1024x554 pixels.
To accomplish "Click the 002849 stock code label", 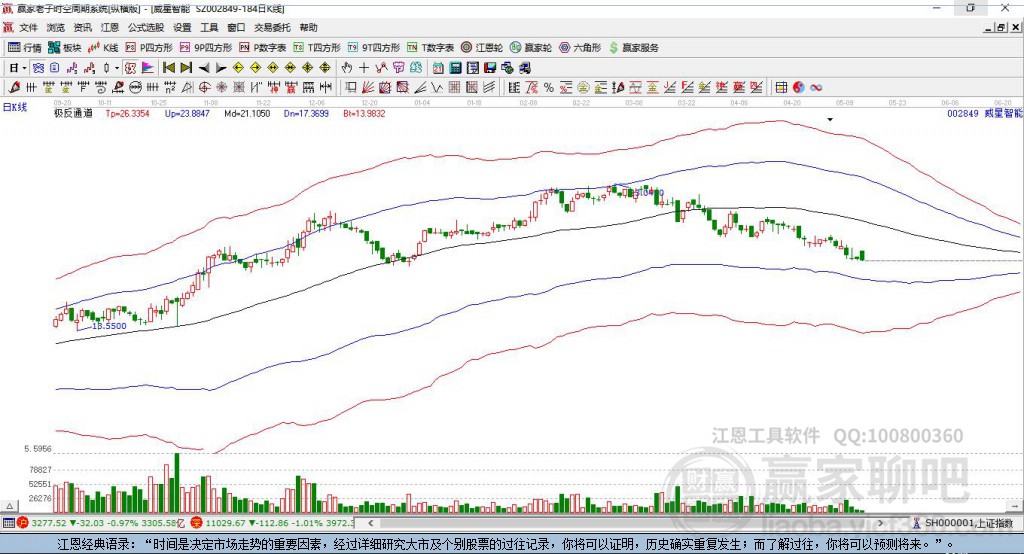I will coord(963,113).
